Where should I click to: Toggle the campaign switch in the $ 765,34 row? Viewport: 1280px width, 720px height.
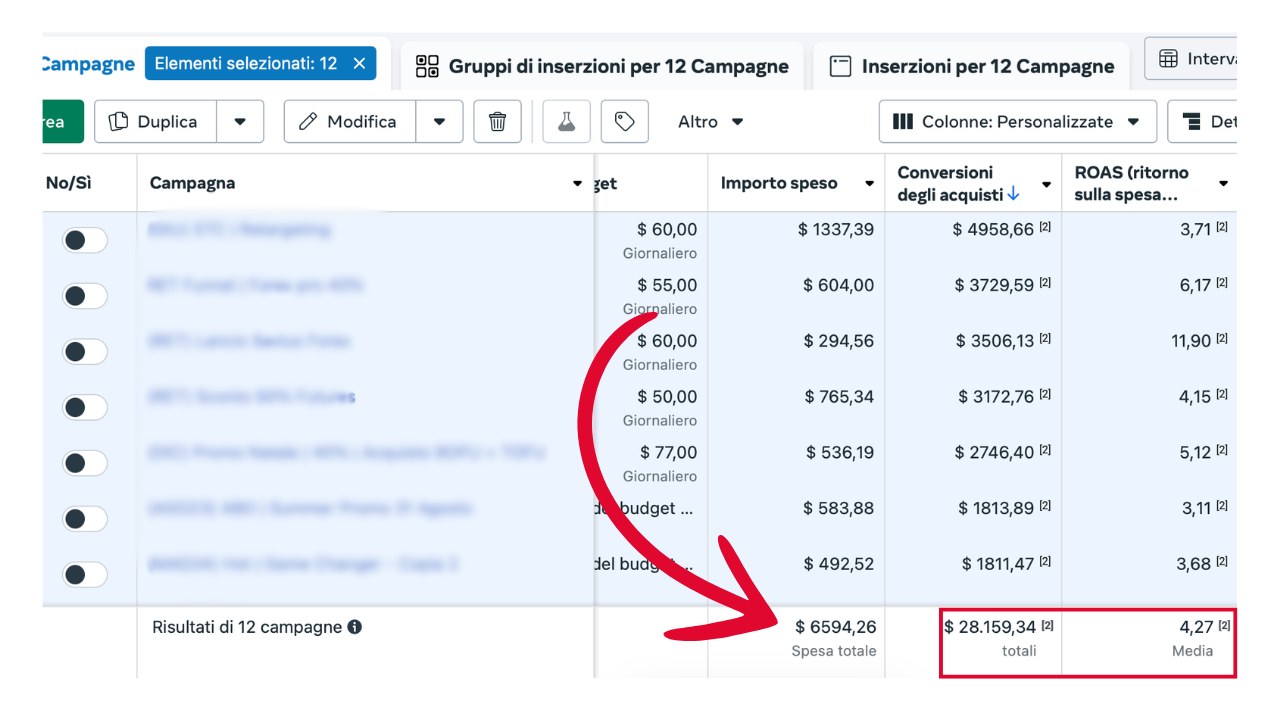pyautogui.click(x=85, y=407)
